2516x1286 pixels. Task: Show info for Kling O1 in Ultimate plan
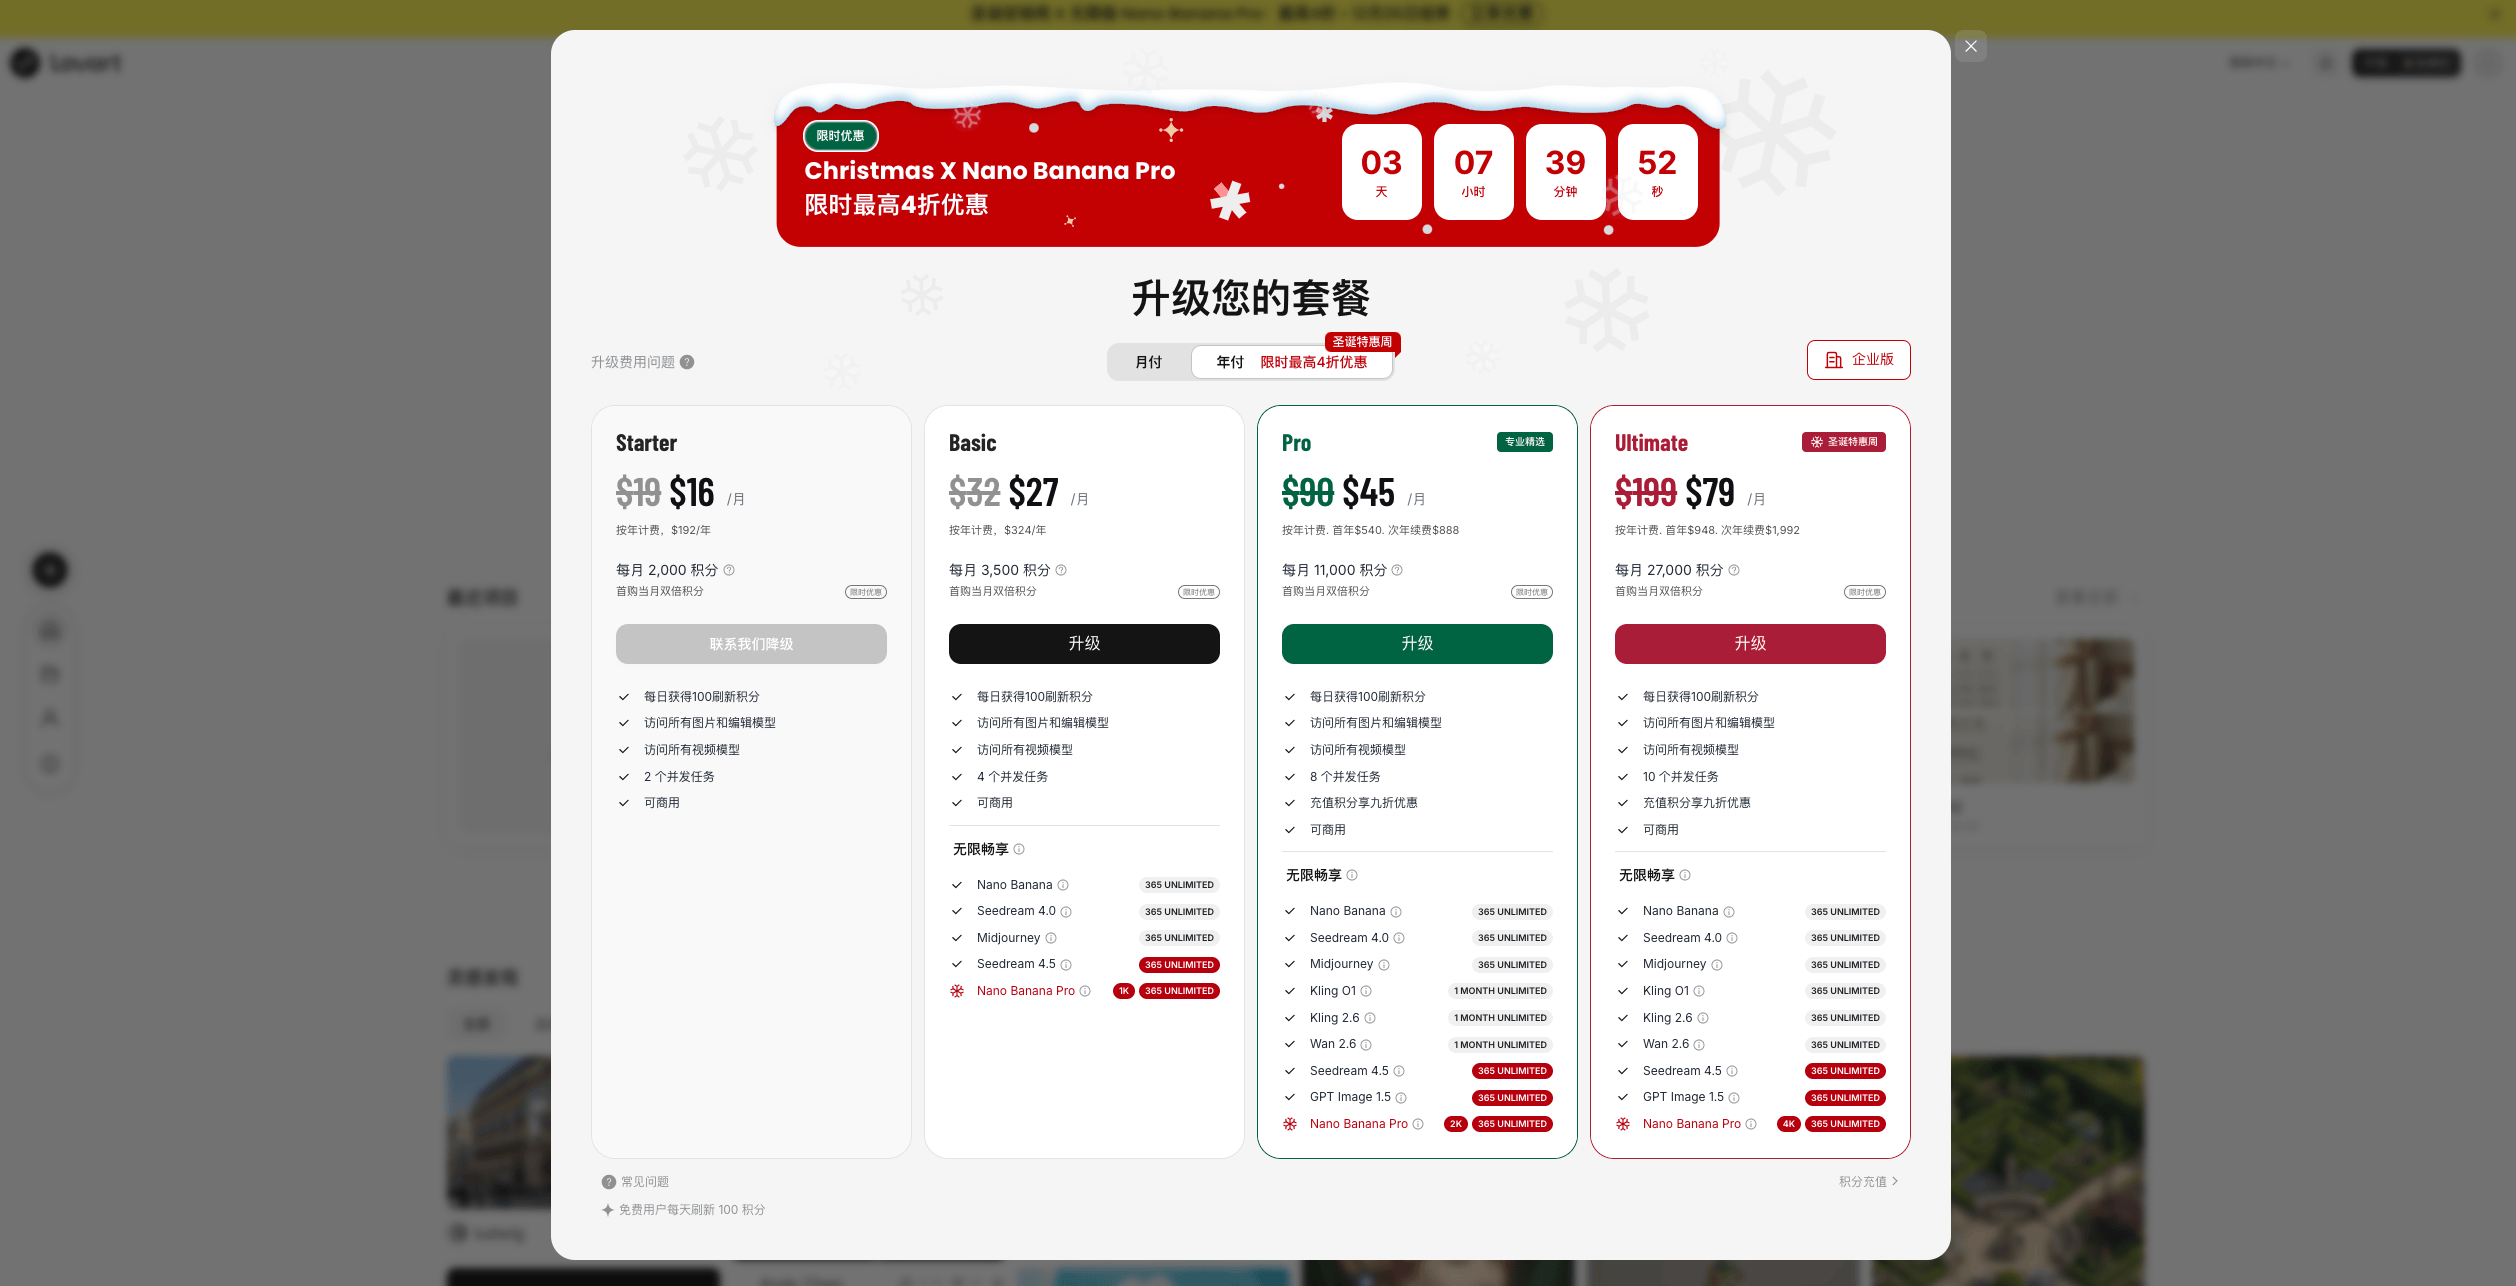pyautogui.click(x=1699, y=991)
